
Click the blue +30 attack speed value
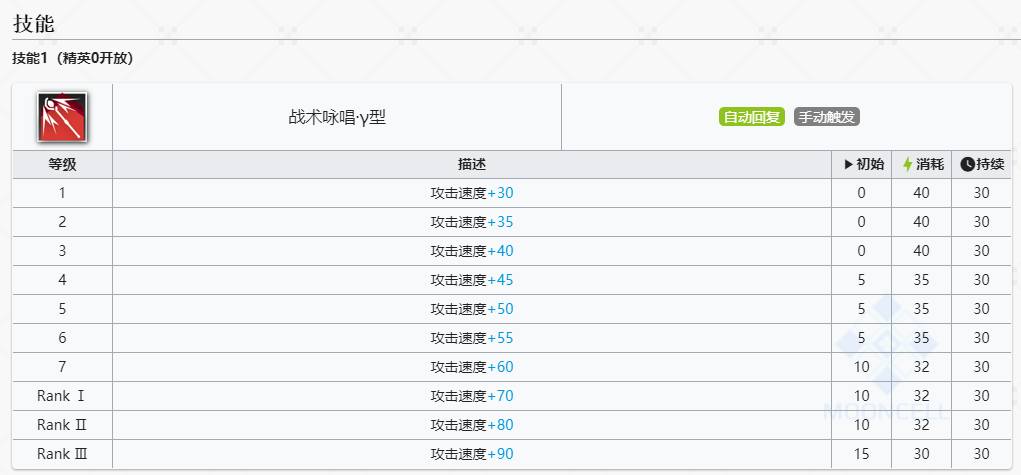point(500,193)
